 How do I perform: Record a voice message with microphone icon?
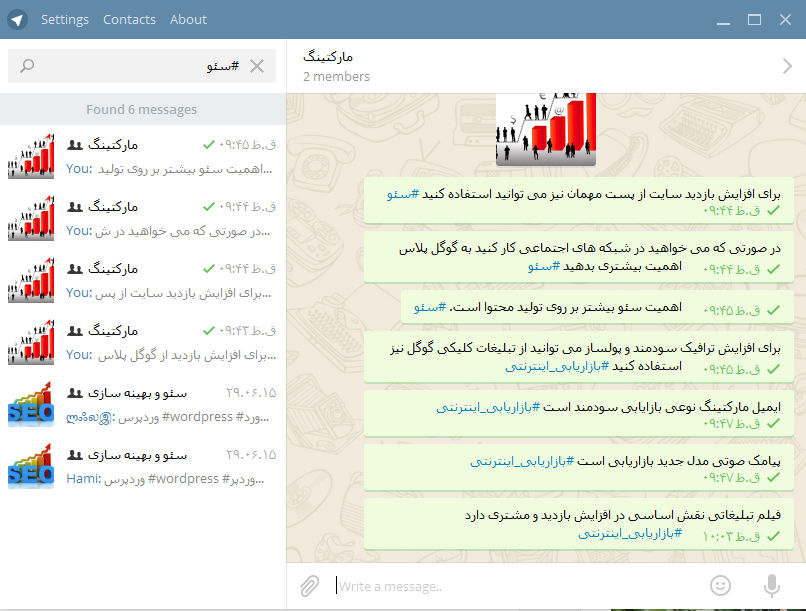pos(771,585)
